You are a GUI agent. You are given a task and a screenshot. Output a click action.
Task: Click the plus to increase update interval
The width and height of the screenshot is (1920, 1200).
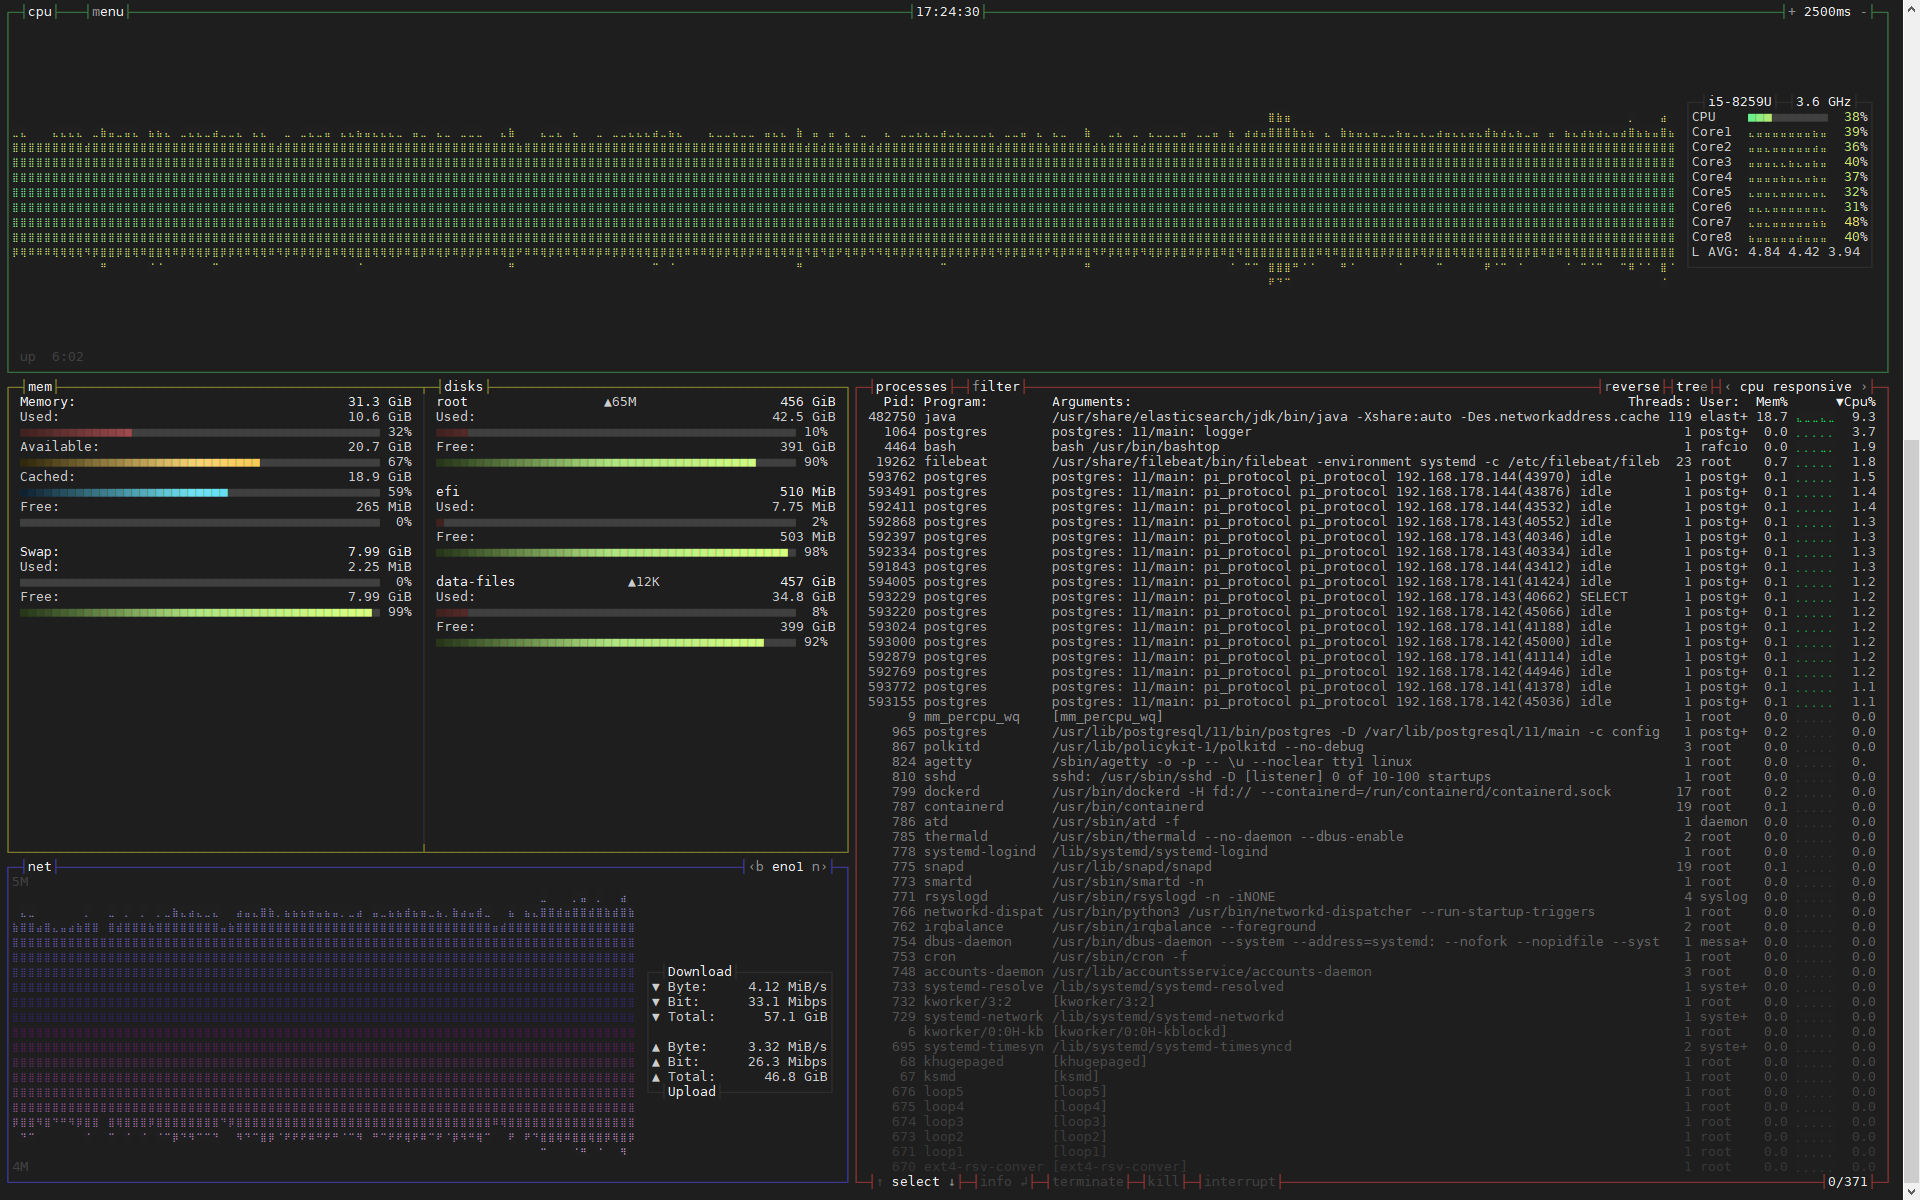point(1792,12)
